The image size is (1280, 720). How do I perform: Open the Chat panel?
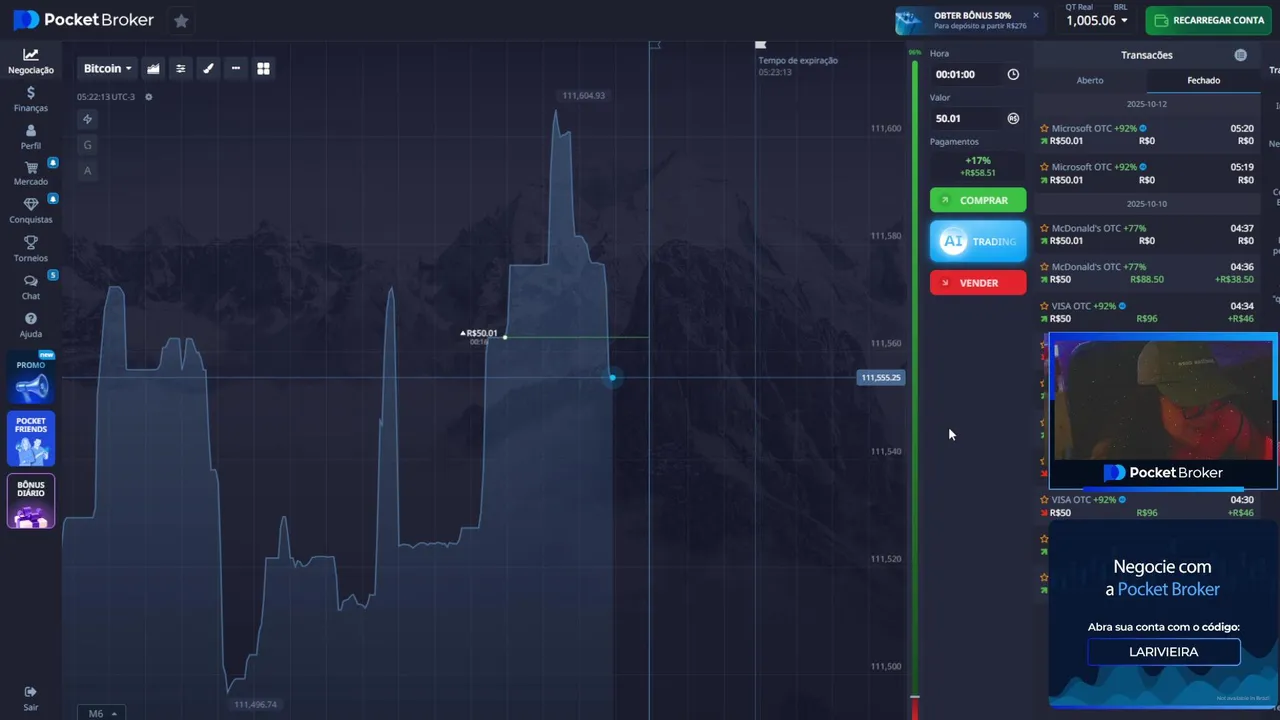pos(31,287)
